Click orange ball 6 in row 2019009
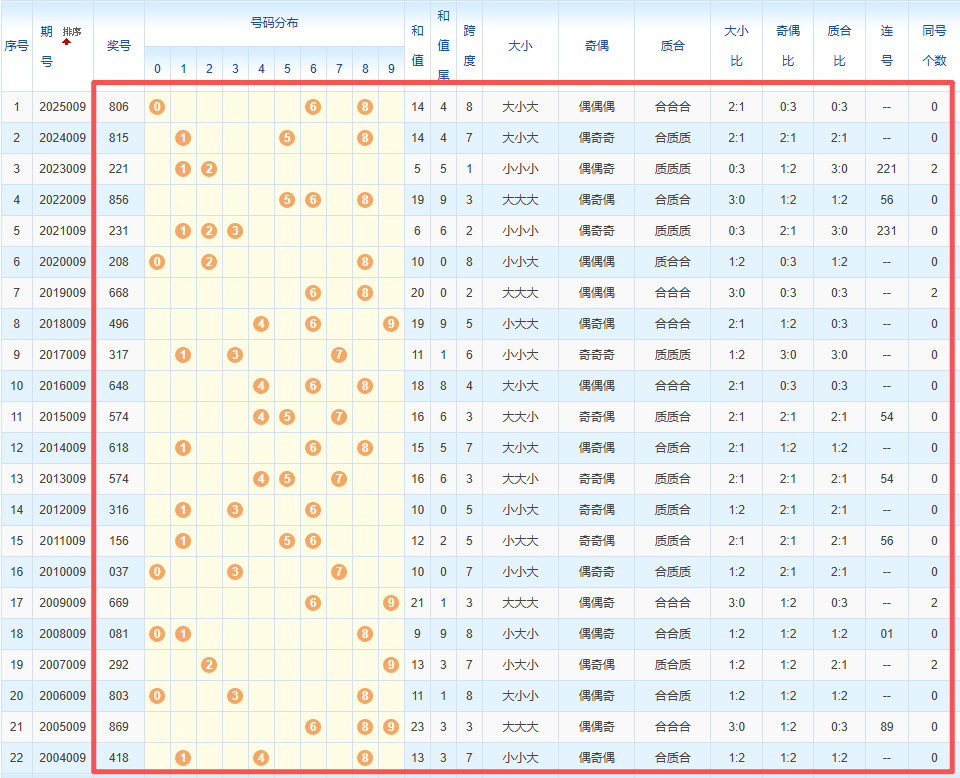 (x=313, y=293)
